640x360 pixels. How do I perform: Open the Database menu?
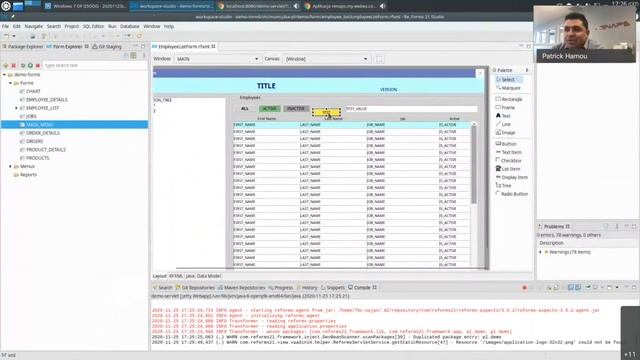130,26
